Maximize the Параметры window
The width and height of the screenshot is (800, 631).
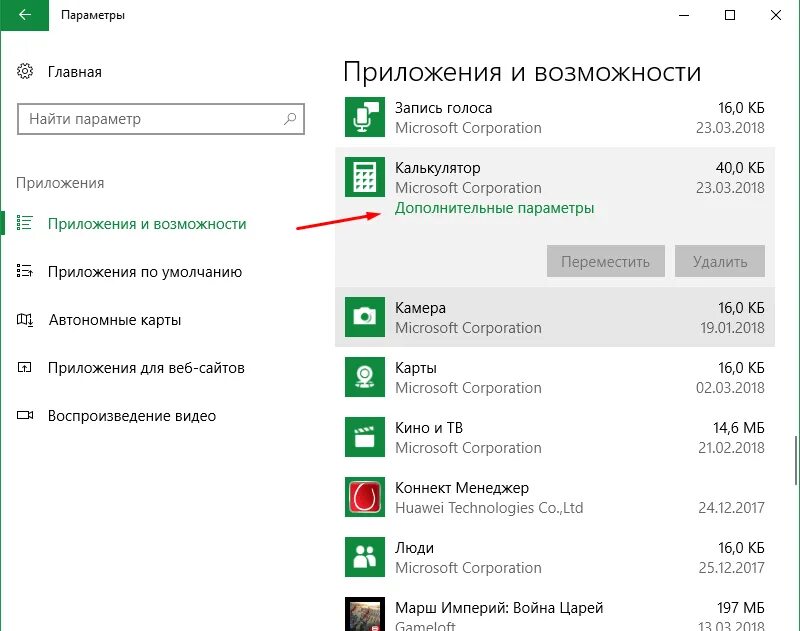(730, 15)
